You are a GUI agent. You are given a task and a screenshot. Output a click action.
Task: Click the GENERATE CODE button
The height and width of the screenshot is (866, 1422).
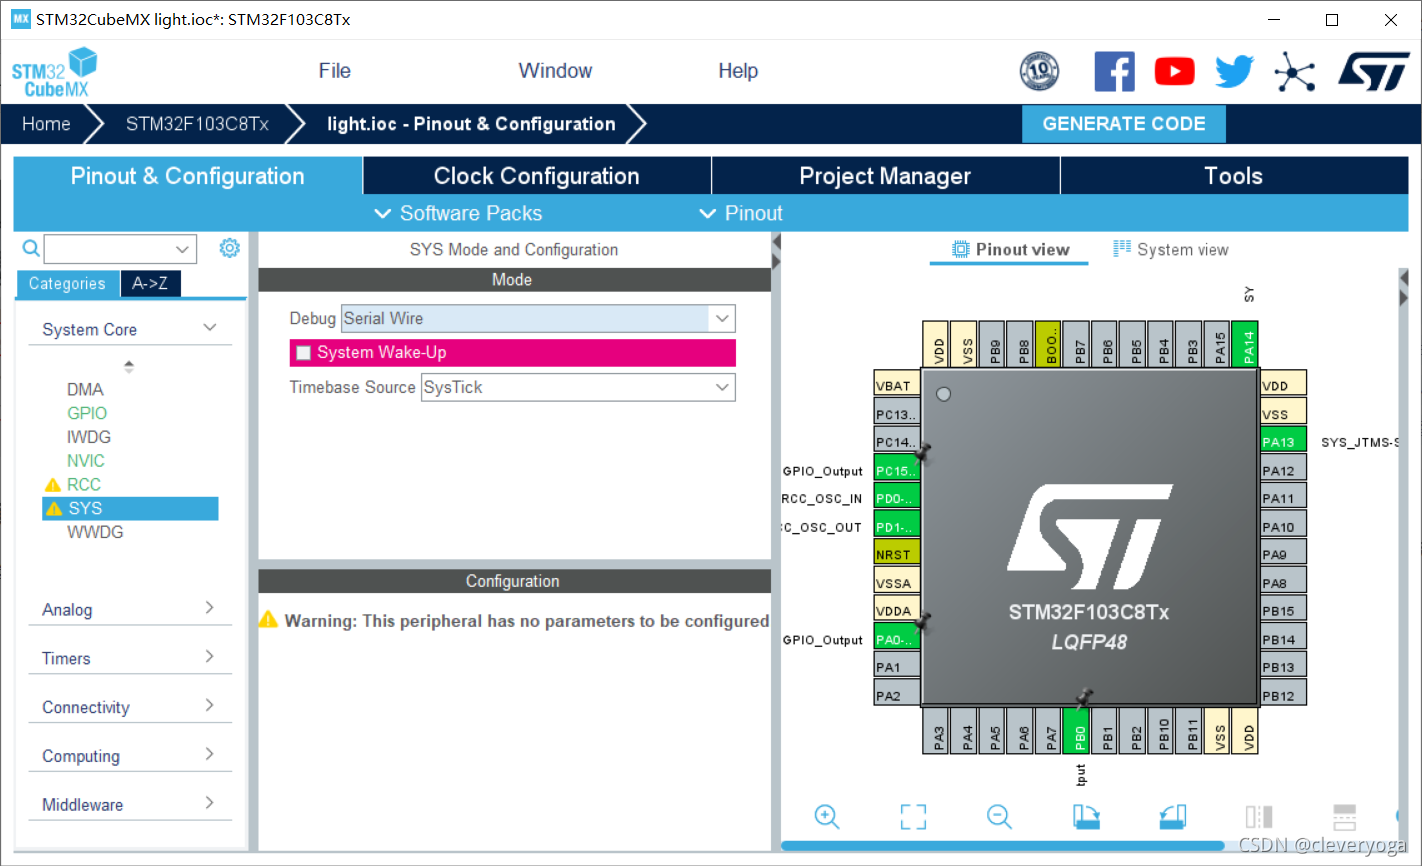(1124, 124)
